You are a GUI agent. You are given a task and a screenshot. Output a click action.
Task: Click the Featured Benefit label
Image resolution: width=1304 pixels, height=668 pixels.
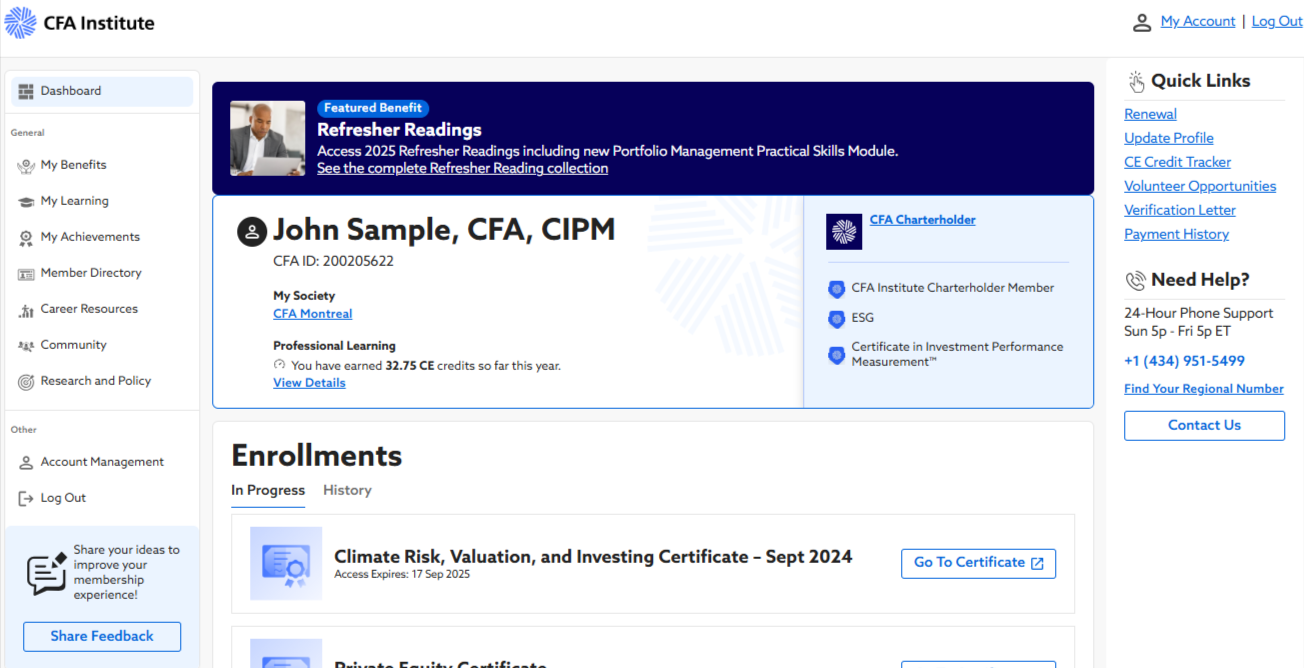tap(373, 108)
